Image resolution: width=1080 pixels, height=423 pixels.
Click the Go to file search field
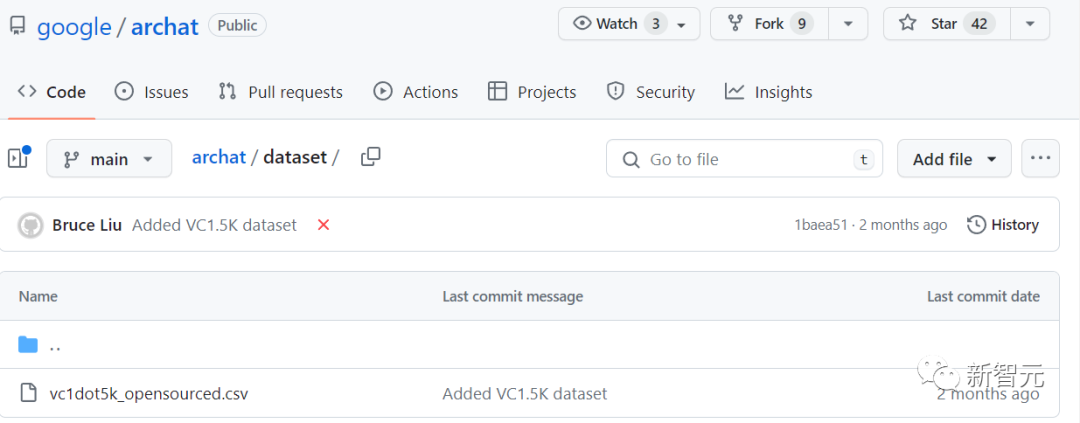coord(745,159)
